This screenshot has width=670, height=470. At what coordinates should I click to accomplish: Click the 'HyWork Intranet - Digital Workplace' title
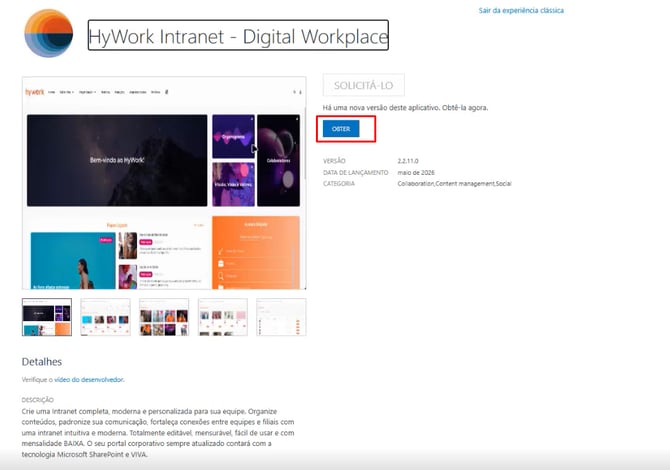click(238, 36)
